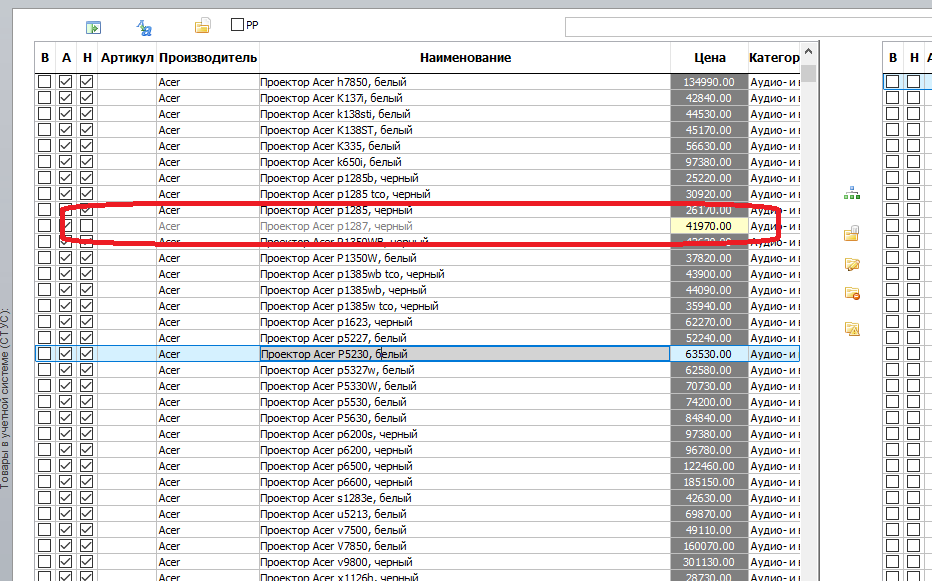Click inside the editing cell Проектор Acer P5230, белый
This screenshot has width=932, height=581.
[465, 354]
